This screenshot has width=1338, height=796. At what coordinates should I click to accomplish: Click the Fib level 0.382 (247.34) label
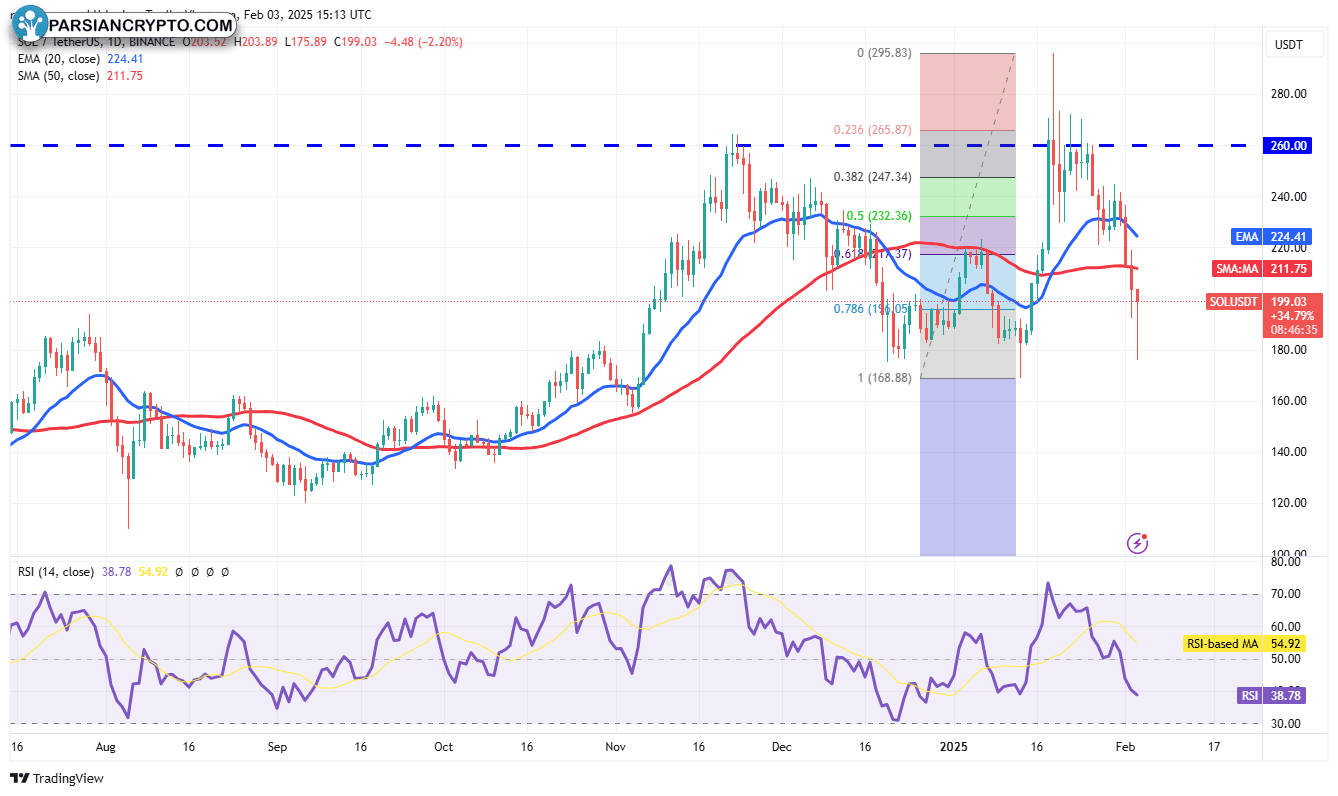[872, 177]
